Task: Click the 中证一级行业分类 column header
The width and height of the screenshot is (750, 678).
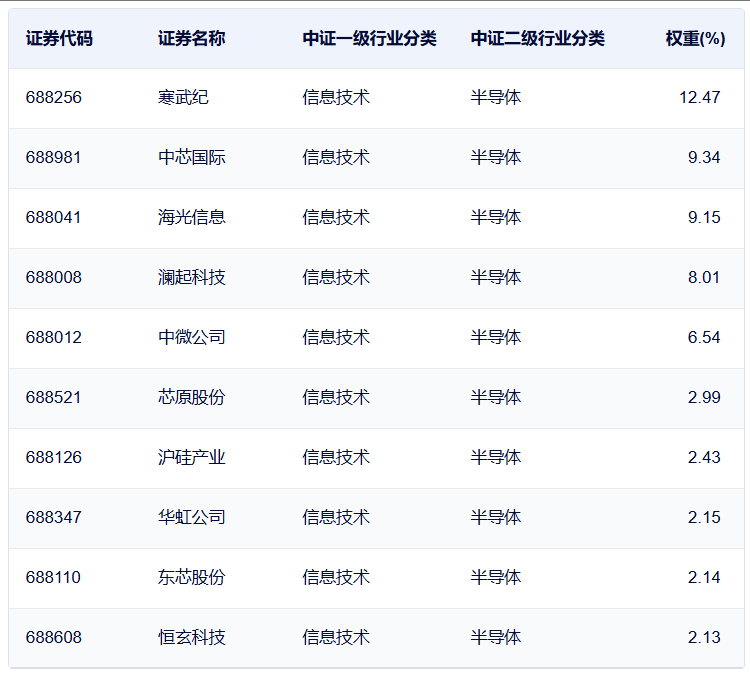Action: tap(369, 39)
